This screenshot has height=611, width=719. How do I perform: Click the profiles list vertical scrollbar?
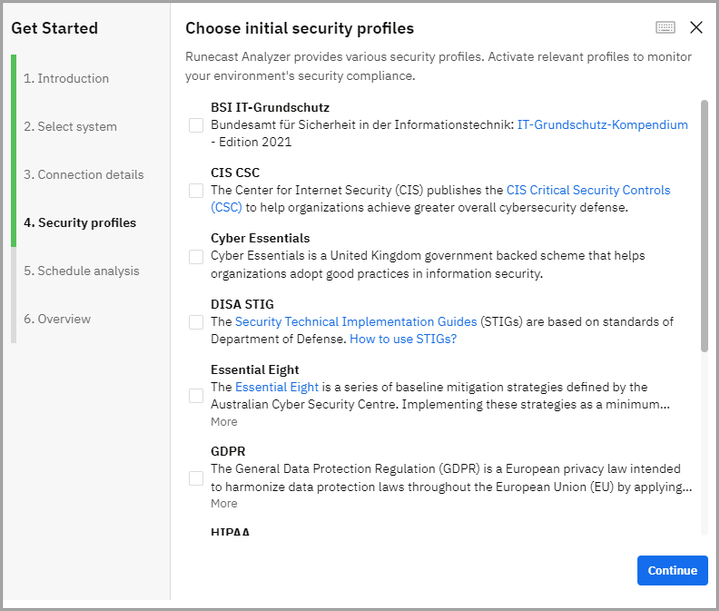coord(704,226)
